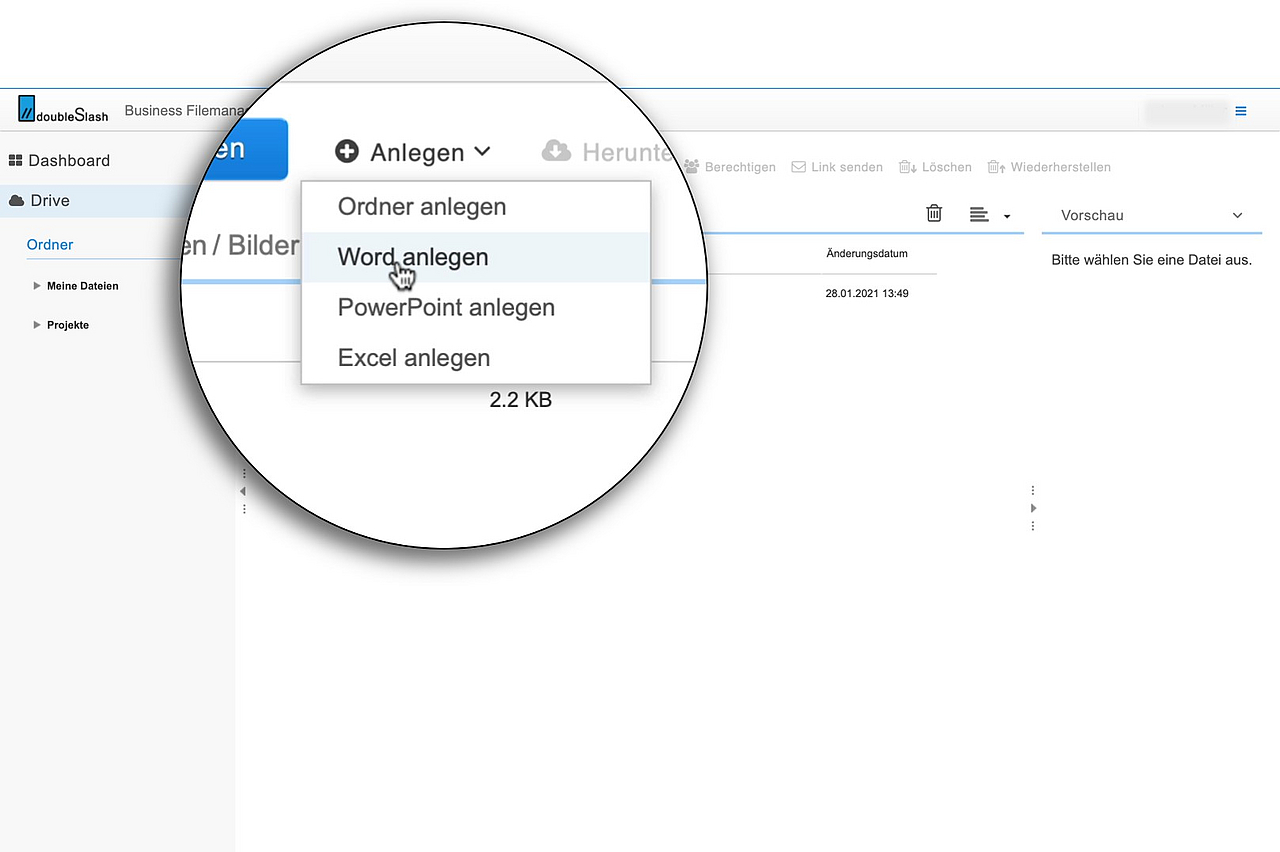Click the Herunterladen cloud download icon
Screen dimensions: 1280x852
click(556, 151)
